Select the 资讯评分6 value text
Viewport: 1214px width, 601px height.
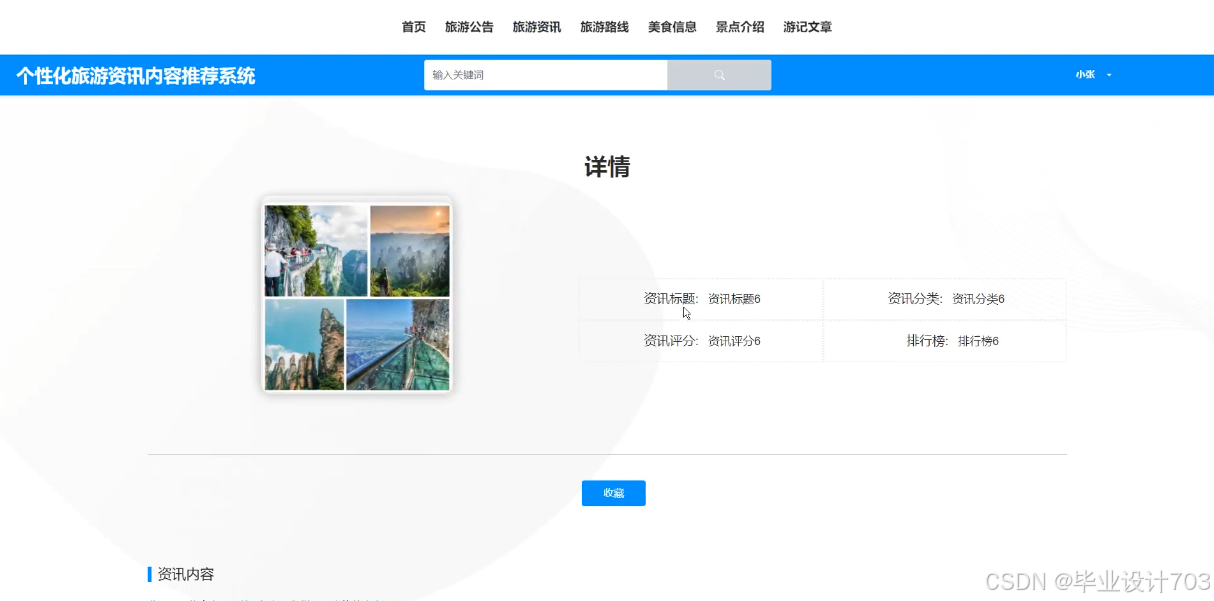[735, 341]
